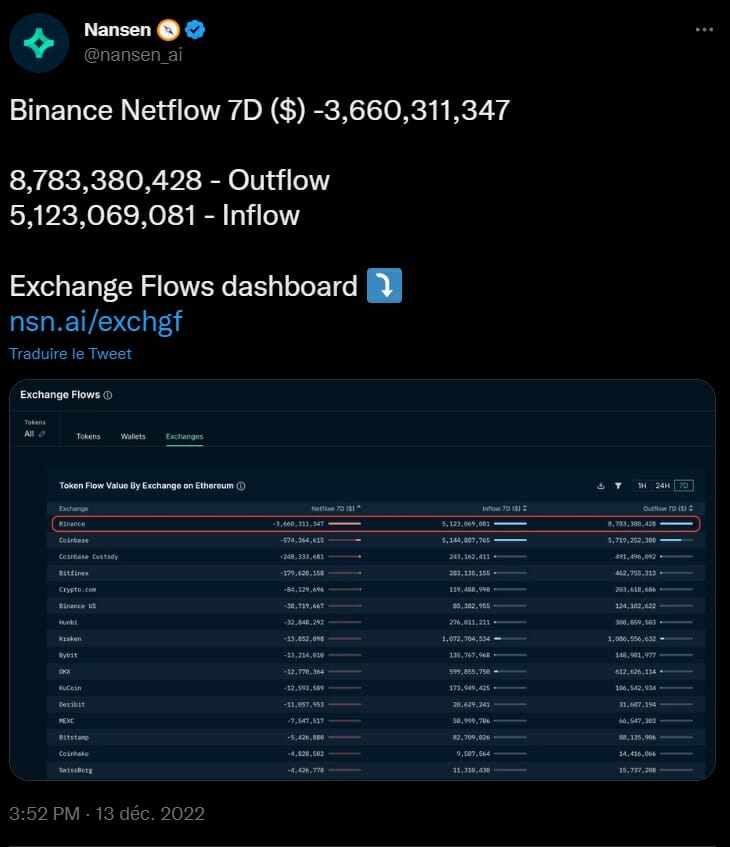Switch to the Tokens tab
Image resolution: width=730 pixels, height=847 pixels.
[x=88, y=437]
